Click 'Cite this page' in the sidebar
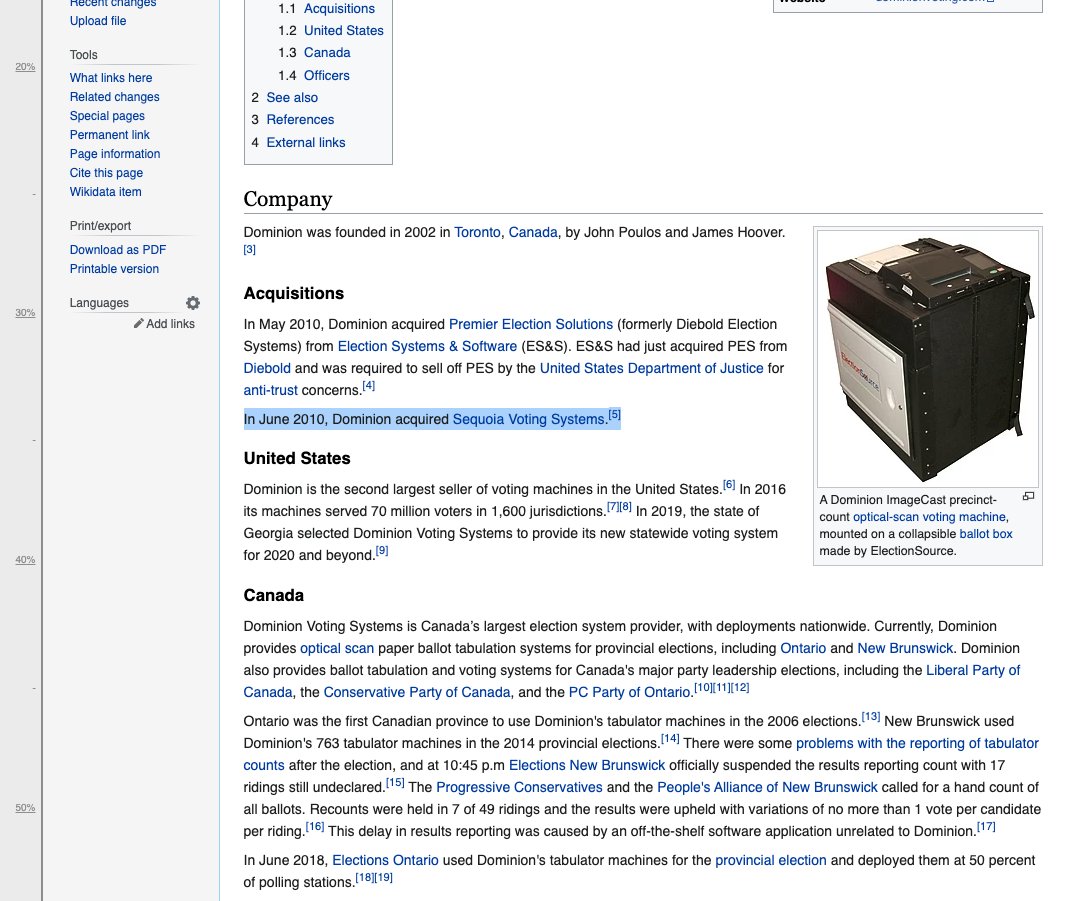The width and height of the screenshot is (1066, 901). 106,172
